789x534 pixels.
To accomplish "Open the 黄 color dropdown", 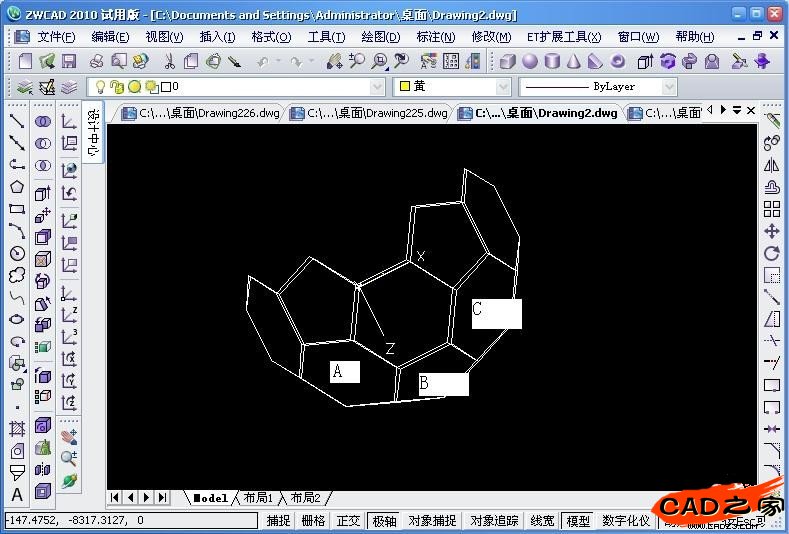I will (503, 87).
